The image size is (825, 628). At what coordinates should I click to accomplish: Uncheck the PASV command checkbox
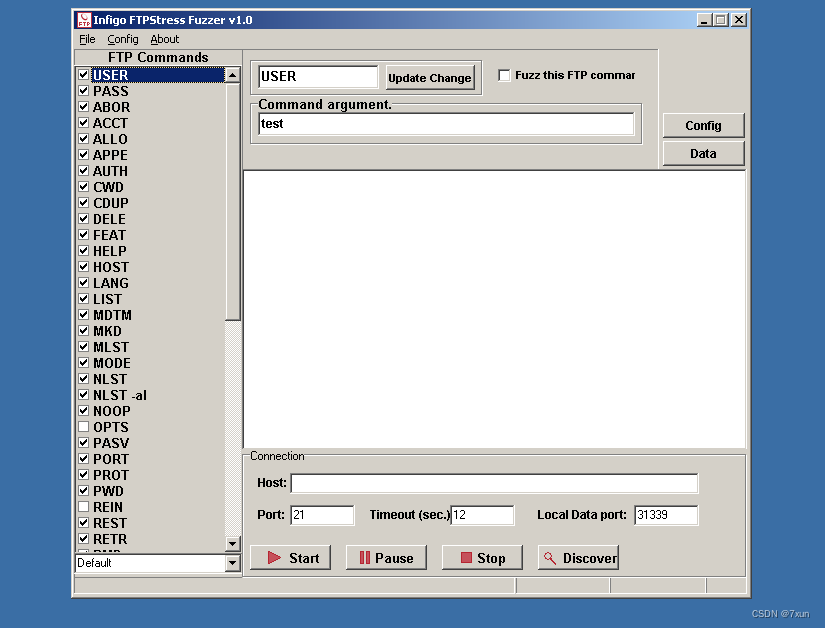pos(83,443)
